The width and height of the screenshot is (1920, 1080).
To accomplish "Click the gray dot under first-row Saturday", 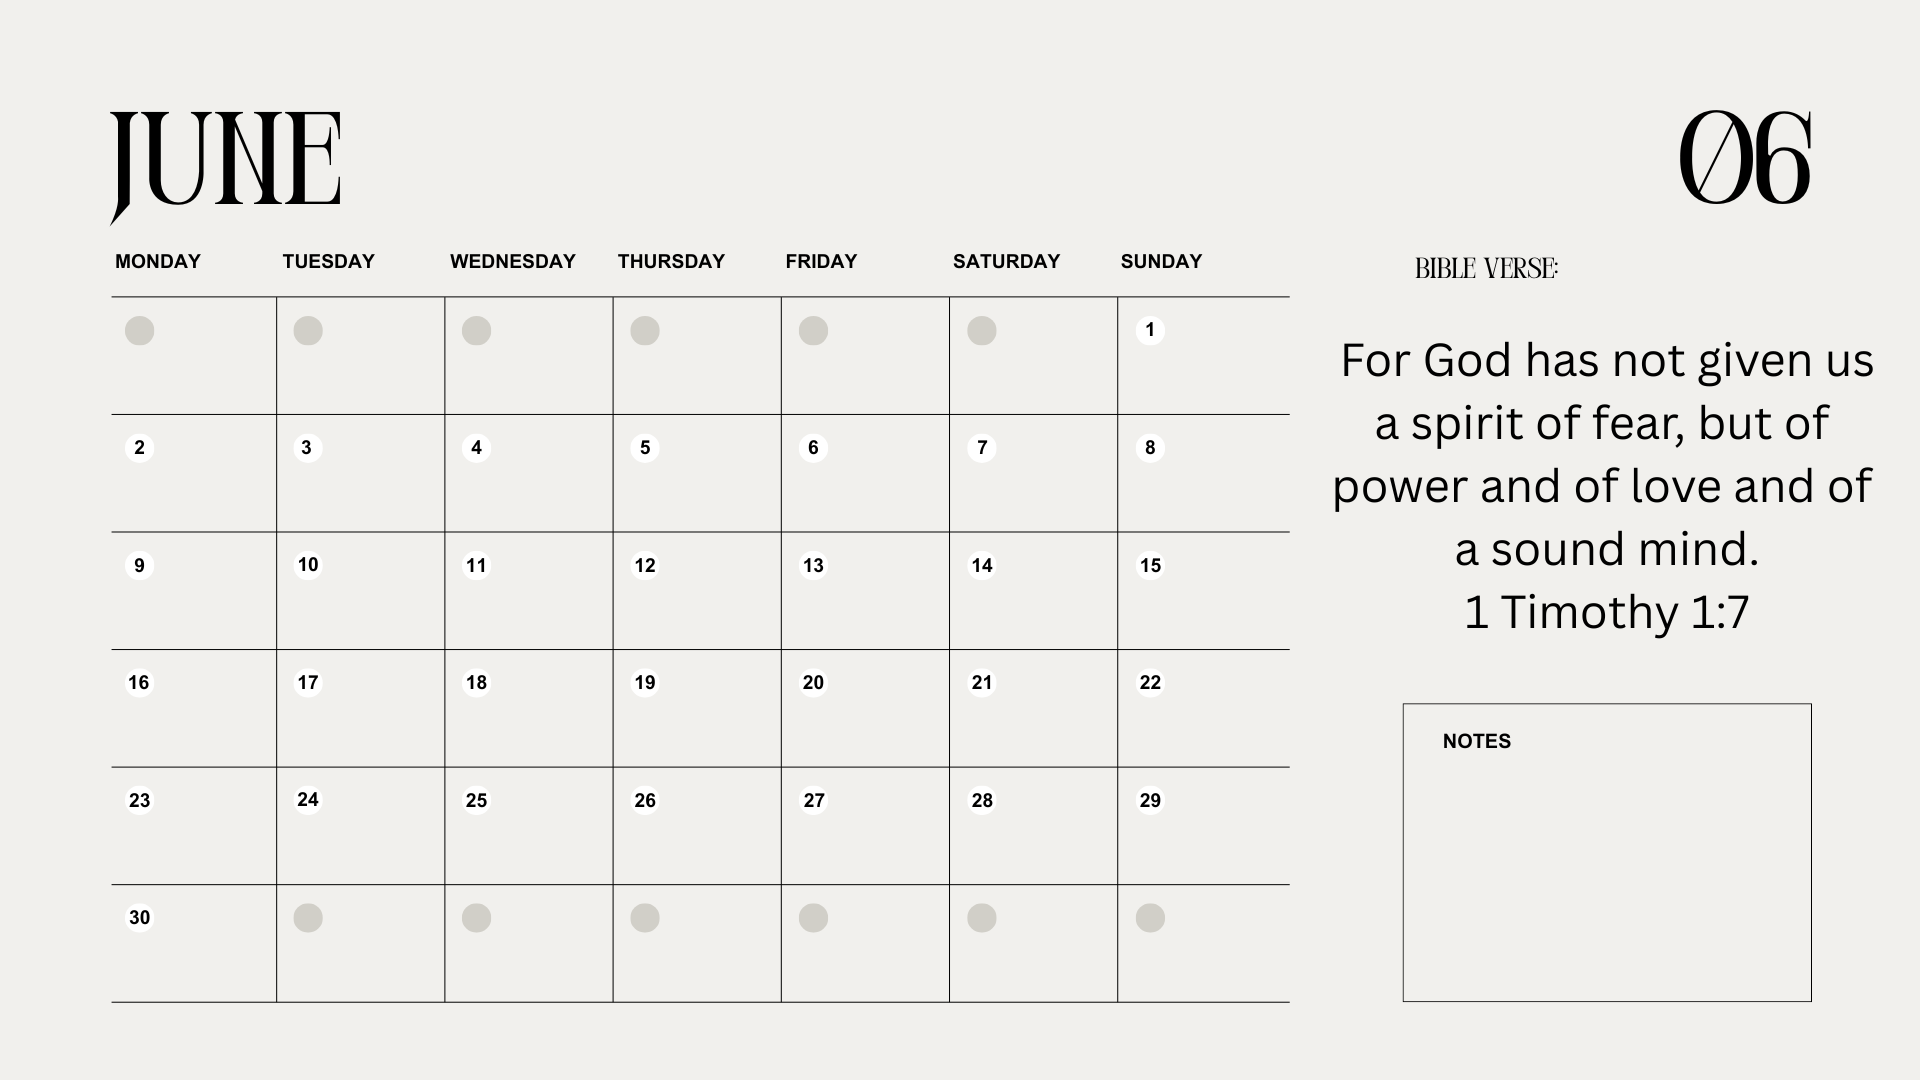I will [982, 330].
